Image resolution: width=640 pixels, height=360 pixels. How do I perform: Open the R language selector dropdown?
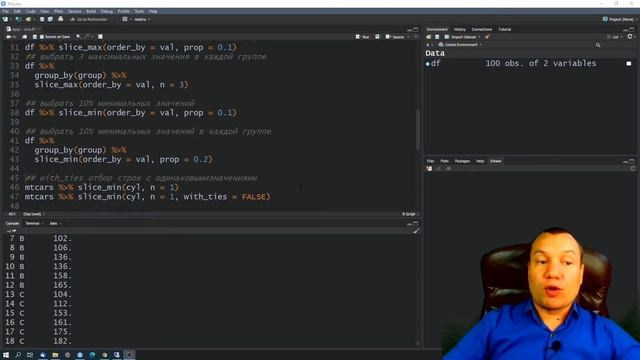tap(429, 45)
